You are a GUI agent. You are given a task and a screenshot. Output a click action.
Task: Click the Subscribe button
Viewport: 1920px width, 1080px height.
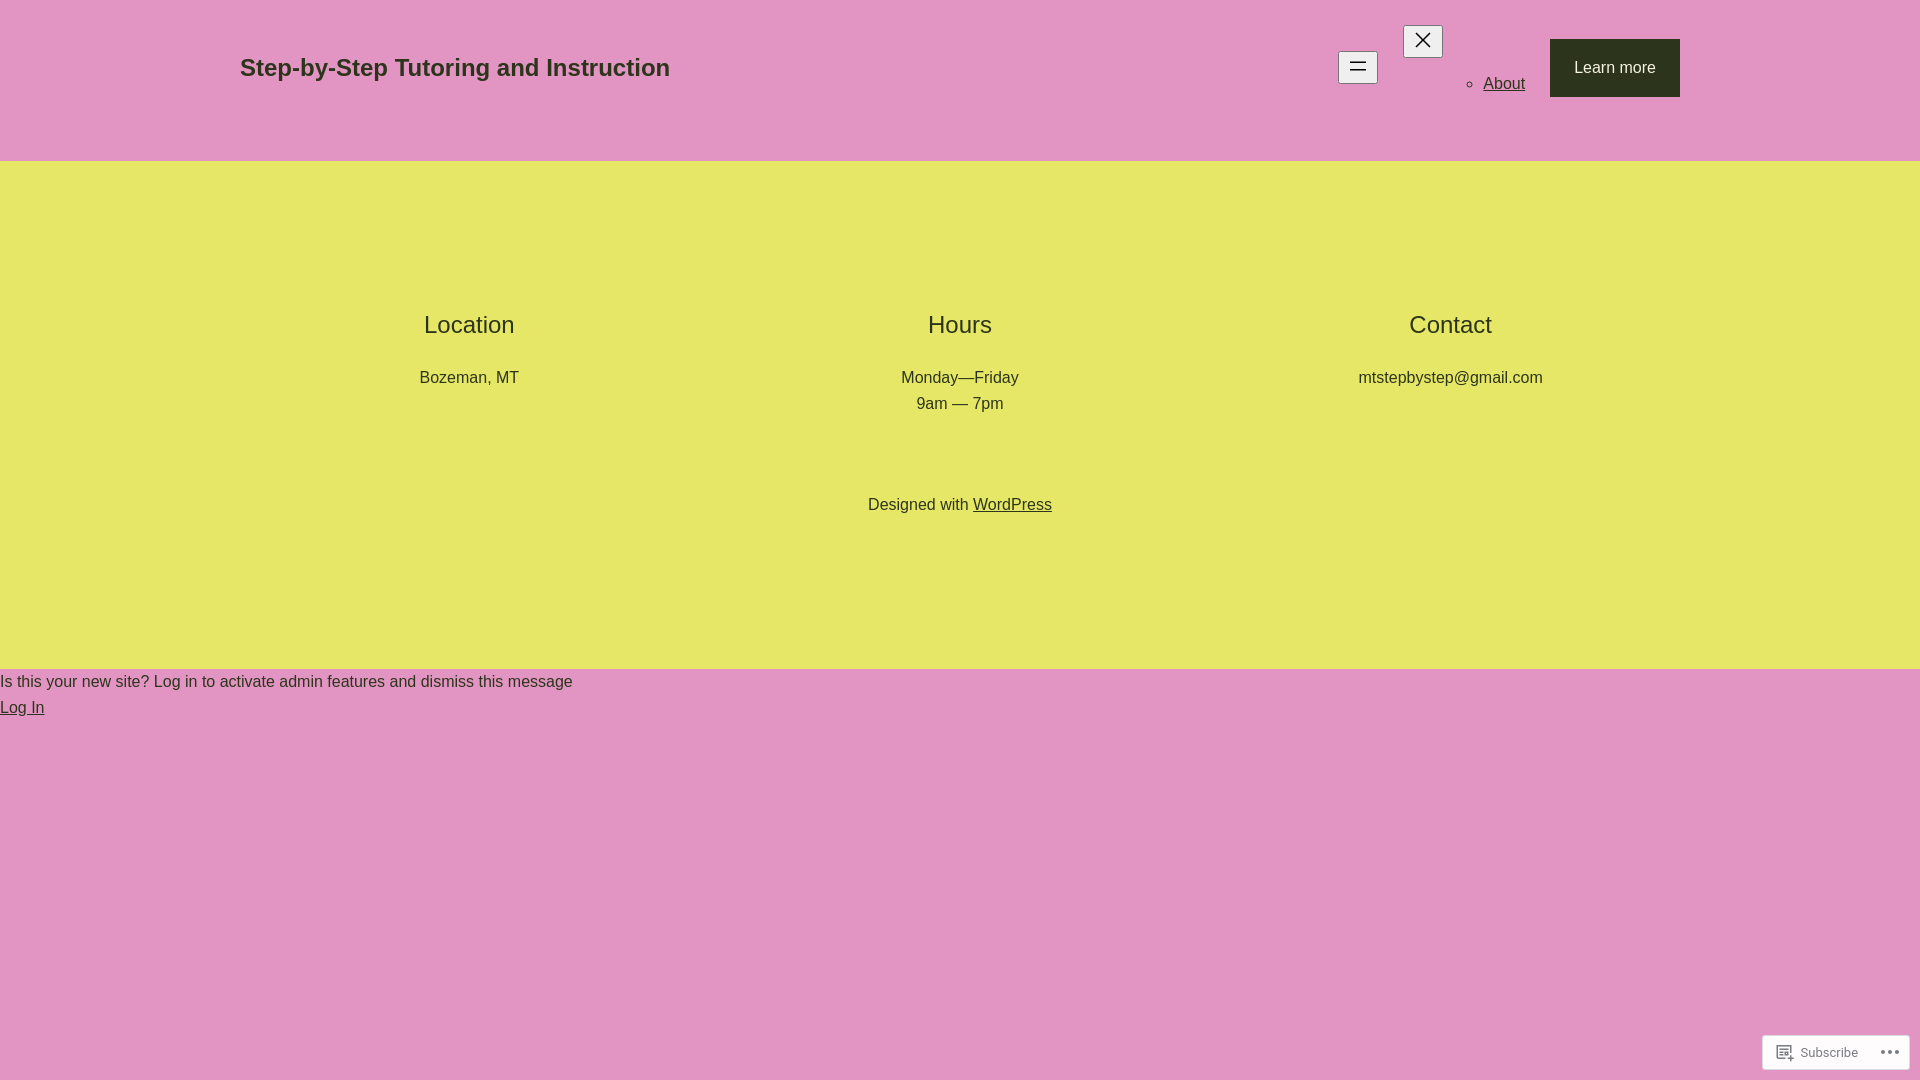(1817, 1052)
